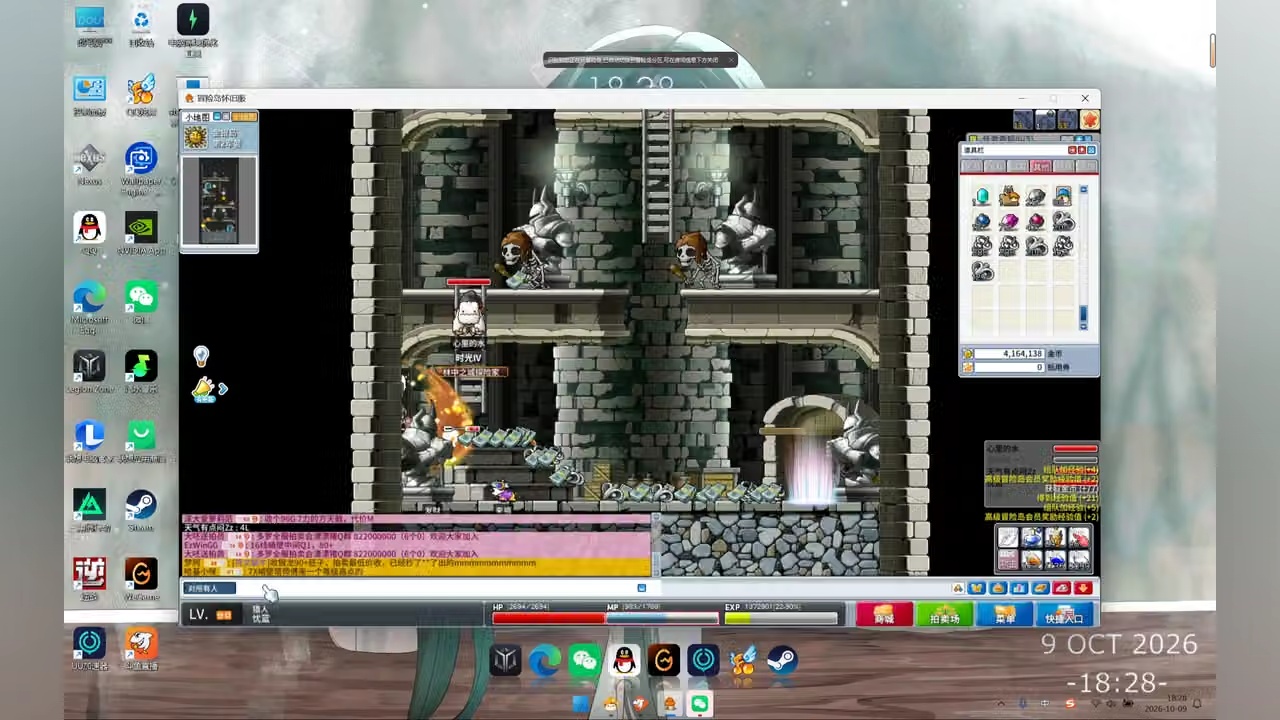Click the yellow EXP progress bar
The height and width of the screenshot is (720, 1280).
pyautogui.click(x=780, y=618)
